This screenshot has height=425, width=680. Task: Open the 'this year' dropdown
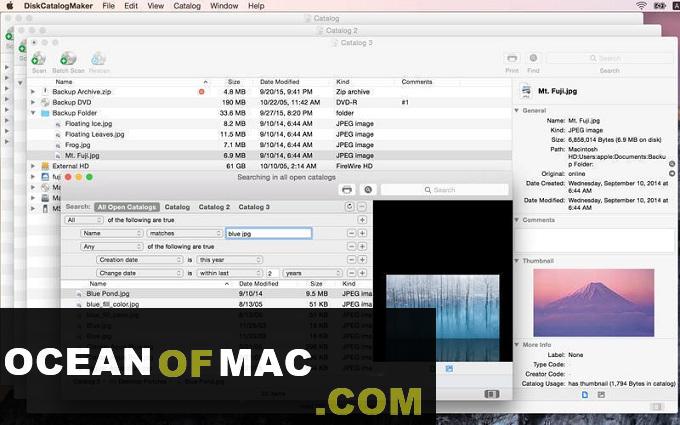(x=230, y=260)
